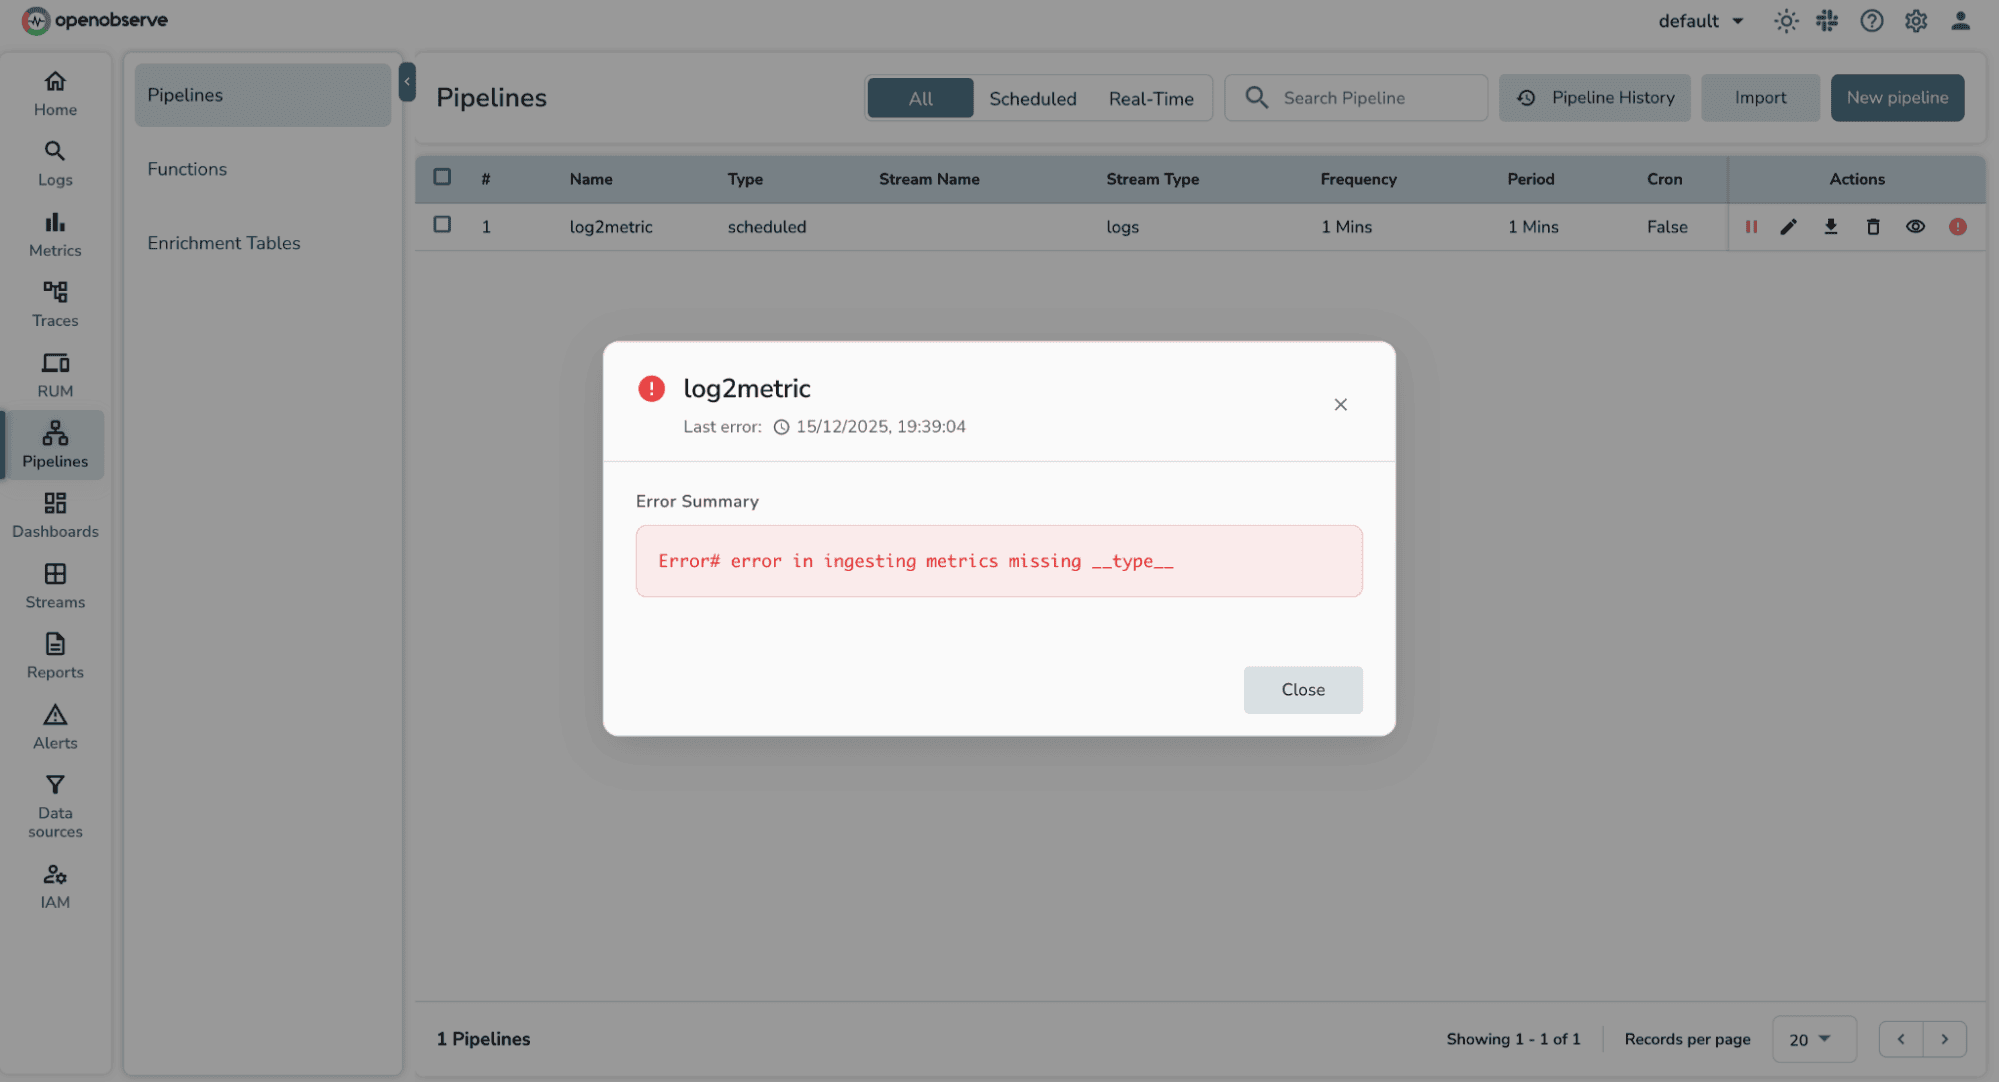This screenshot has width=1999, height=1083.
Task: Check the select-all pipelines checkbox
Action: click(442, 176)
